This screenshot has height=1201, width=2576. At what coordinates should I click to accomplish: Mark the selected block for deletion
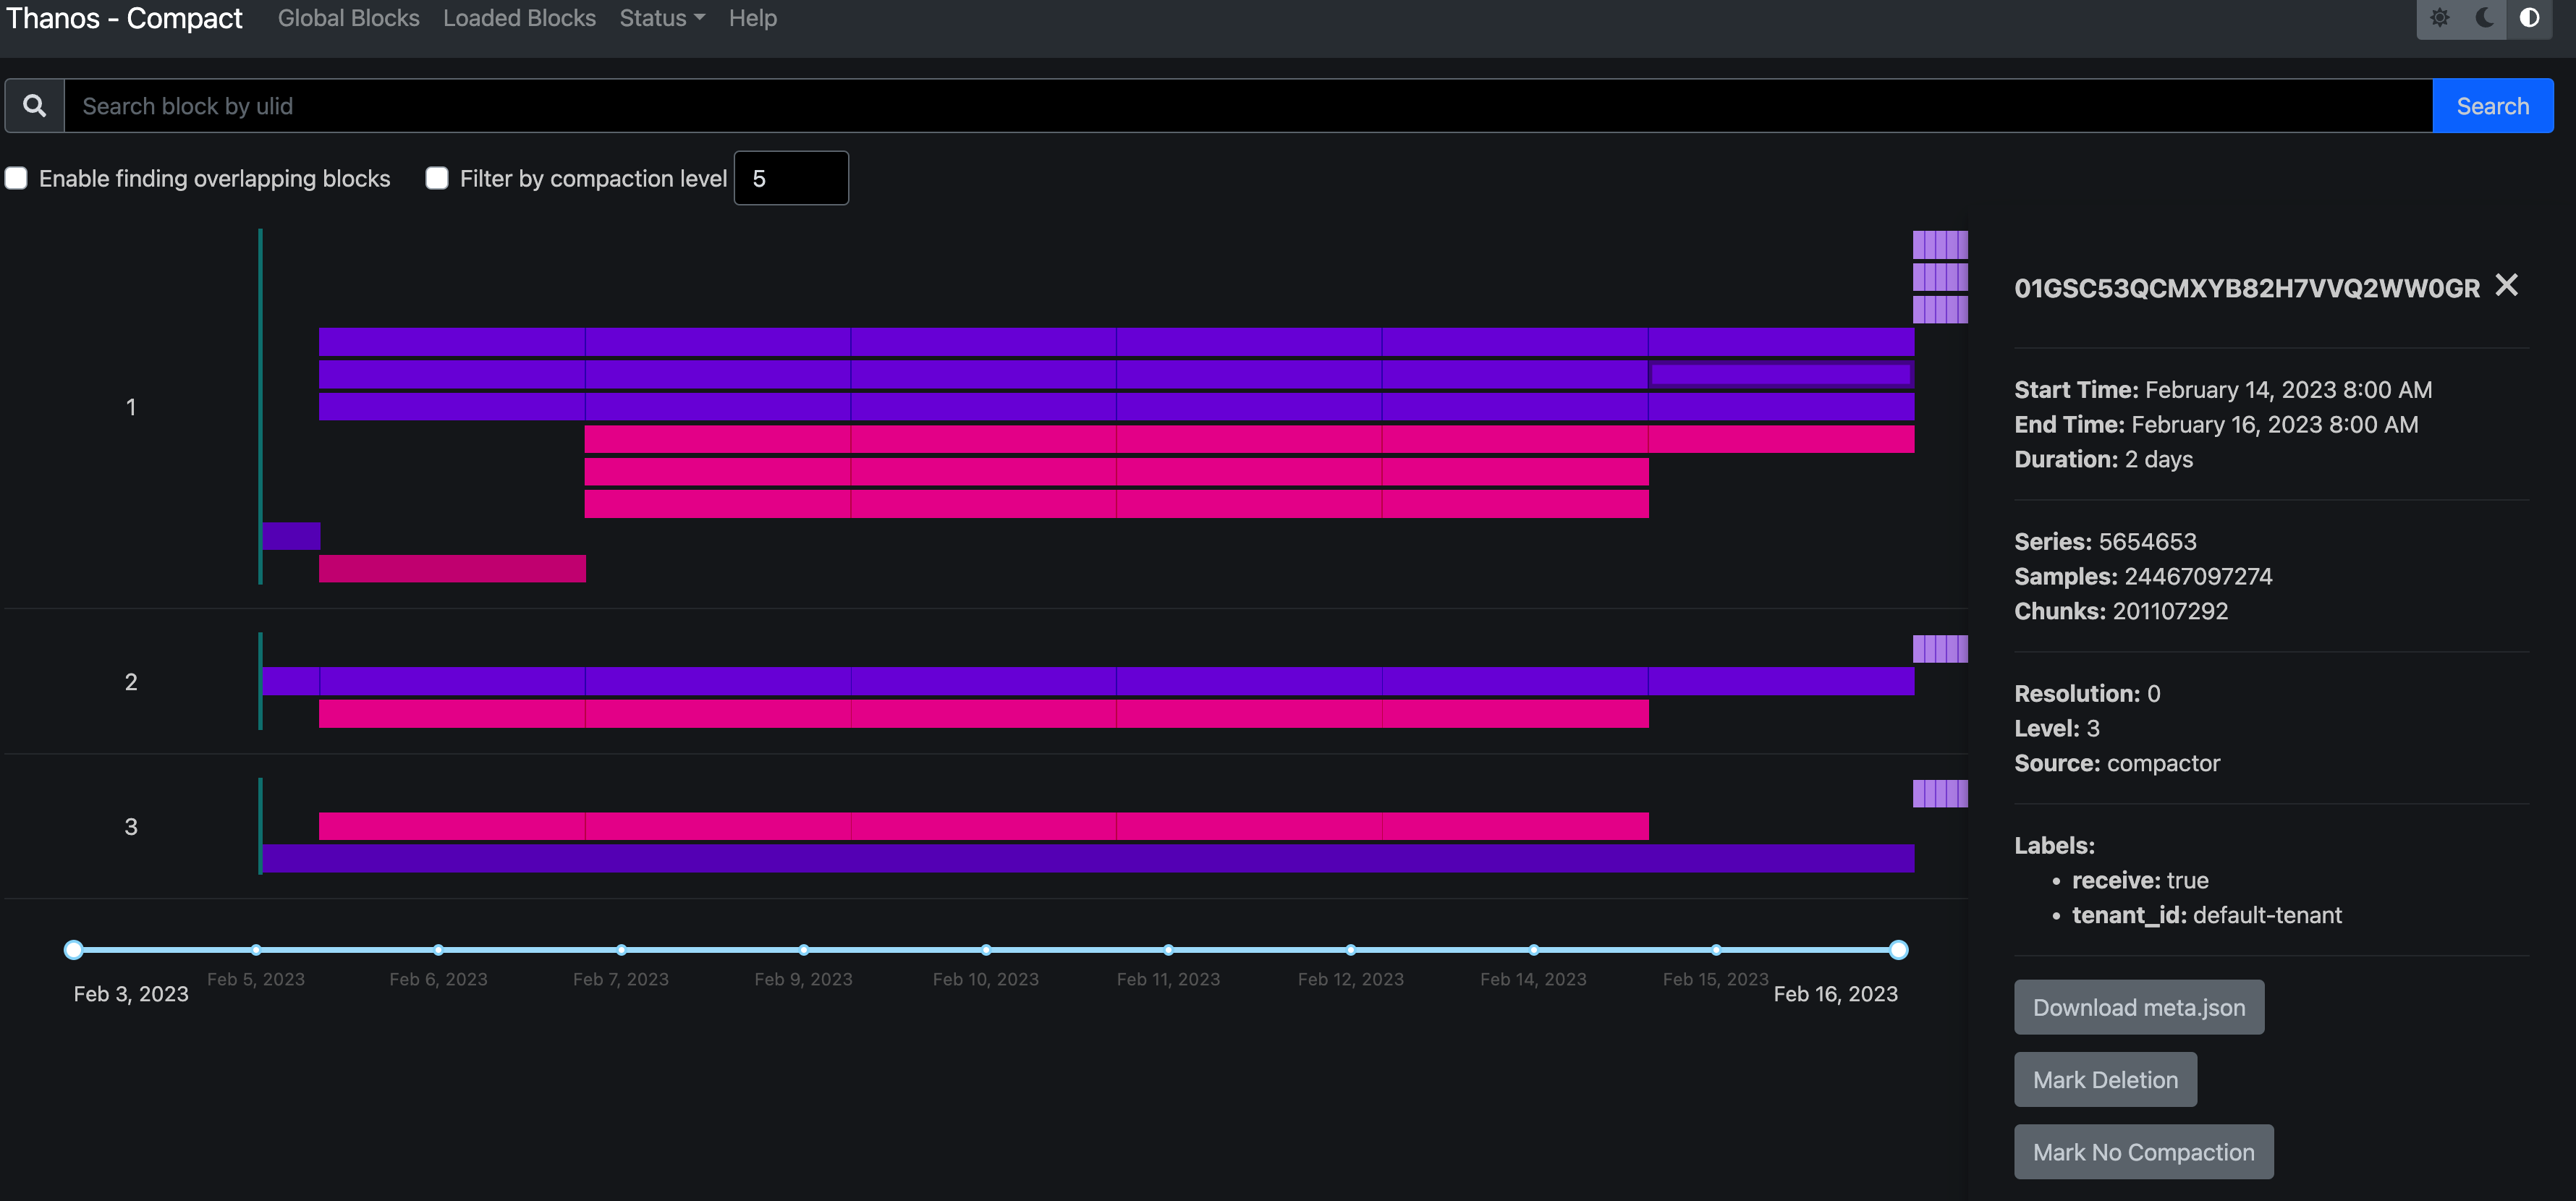point(2105,1079)
